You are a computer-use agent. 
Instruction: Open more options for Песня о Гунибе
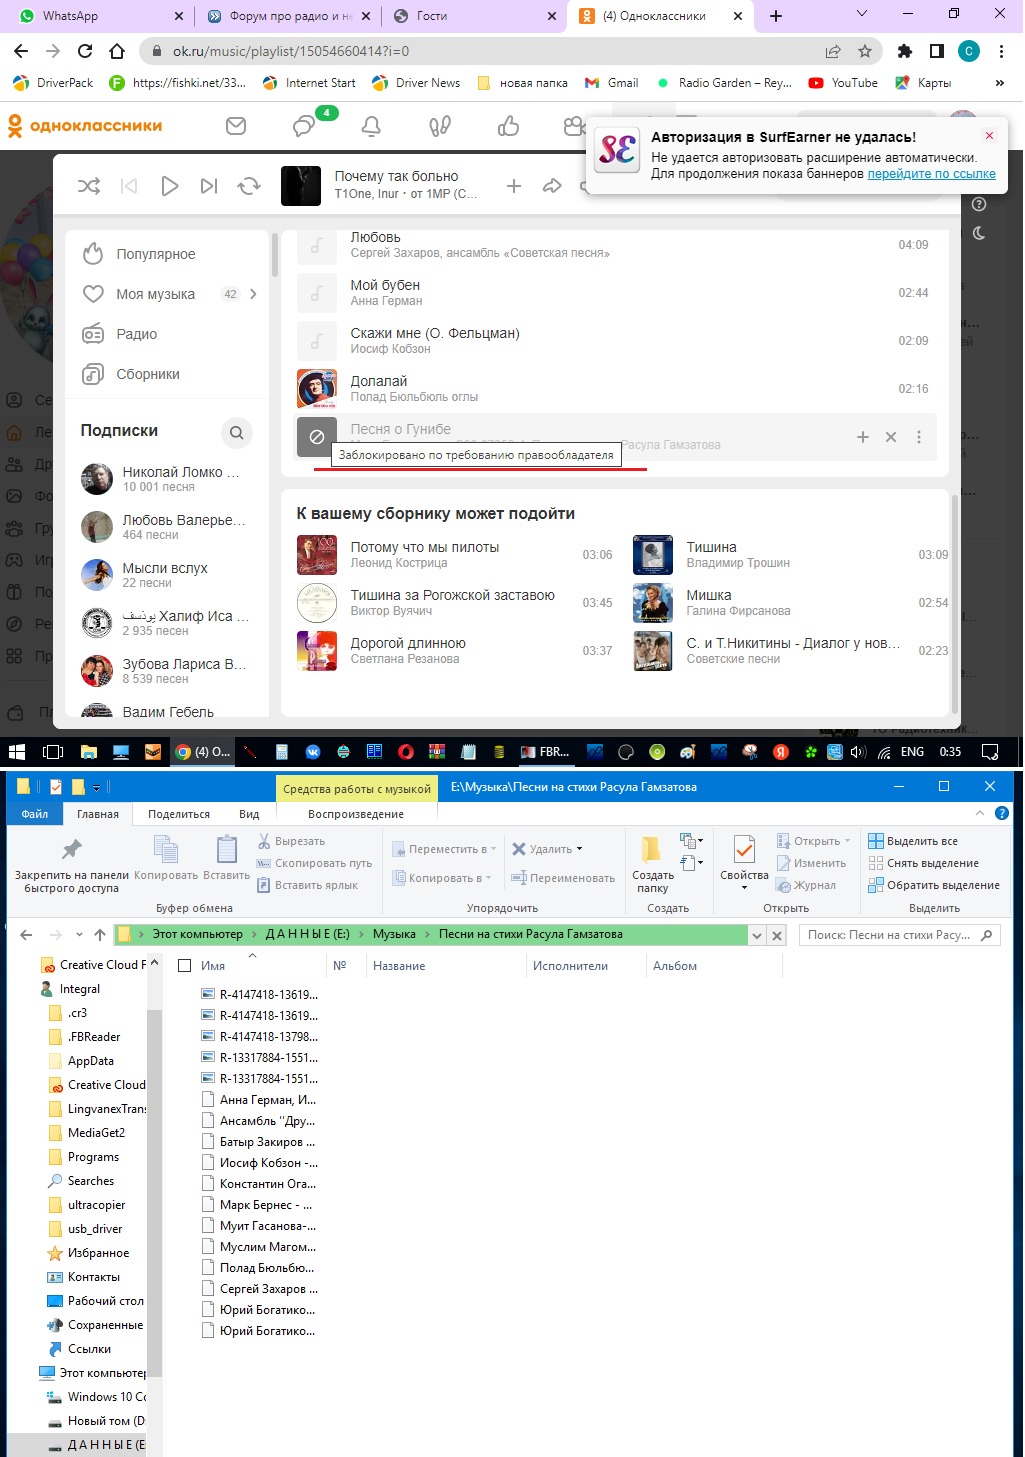point(919,437)
